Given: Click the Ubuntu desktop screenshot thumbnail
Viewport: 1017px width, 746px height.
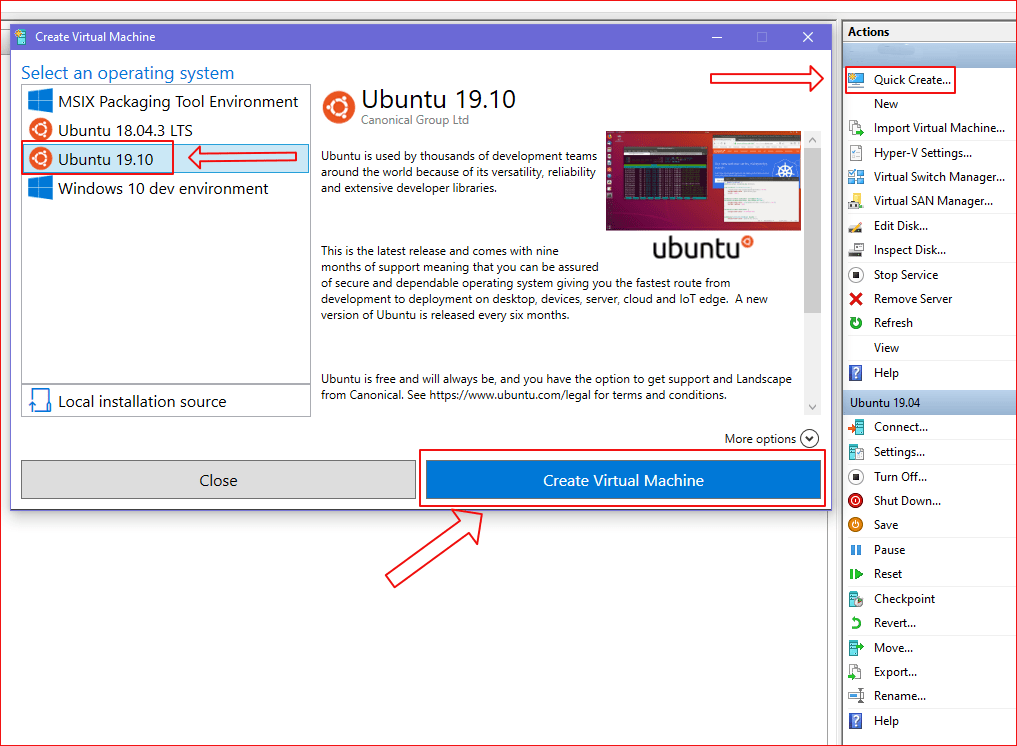Looking at the screenshot, I should tap(703, 180).
